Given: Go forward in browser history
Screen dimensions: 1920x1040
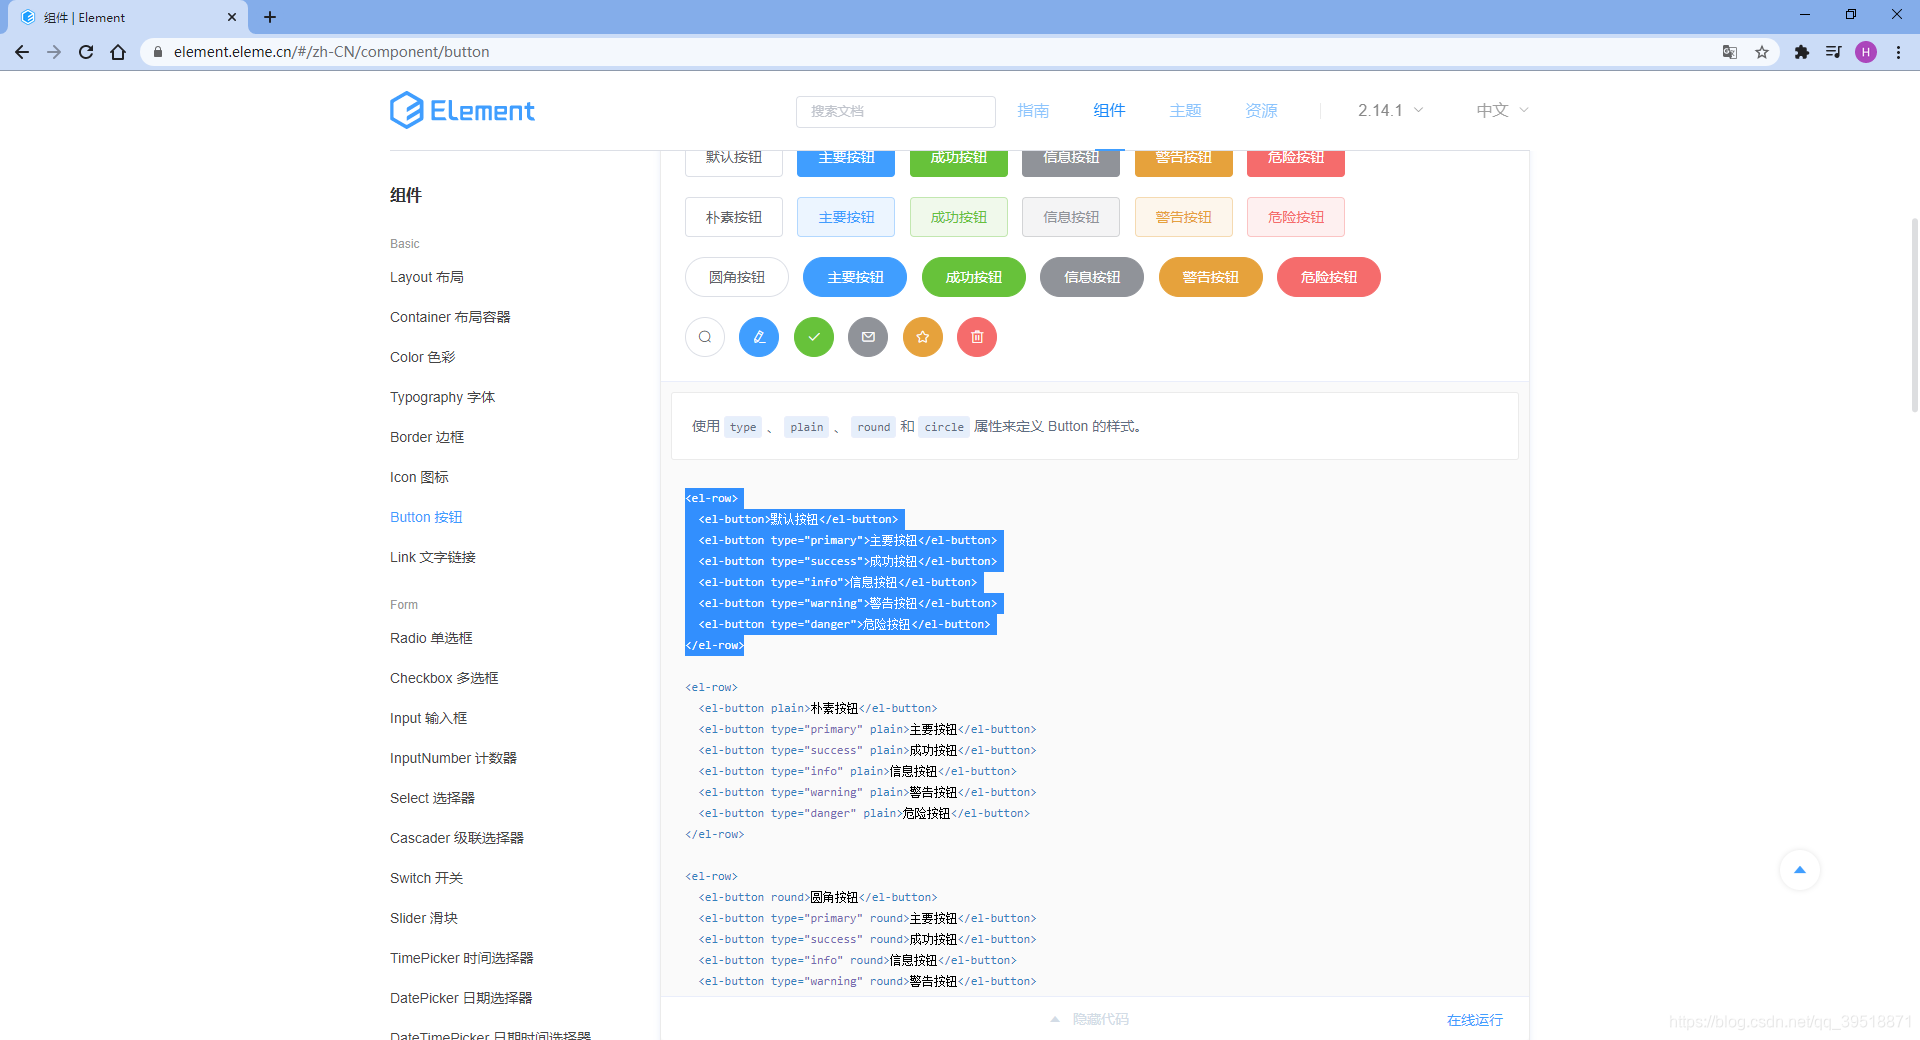Looking at the screenshot, I should point(54,52).
